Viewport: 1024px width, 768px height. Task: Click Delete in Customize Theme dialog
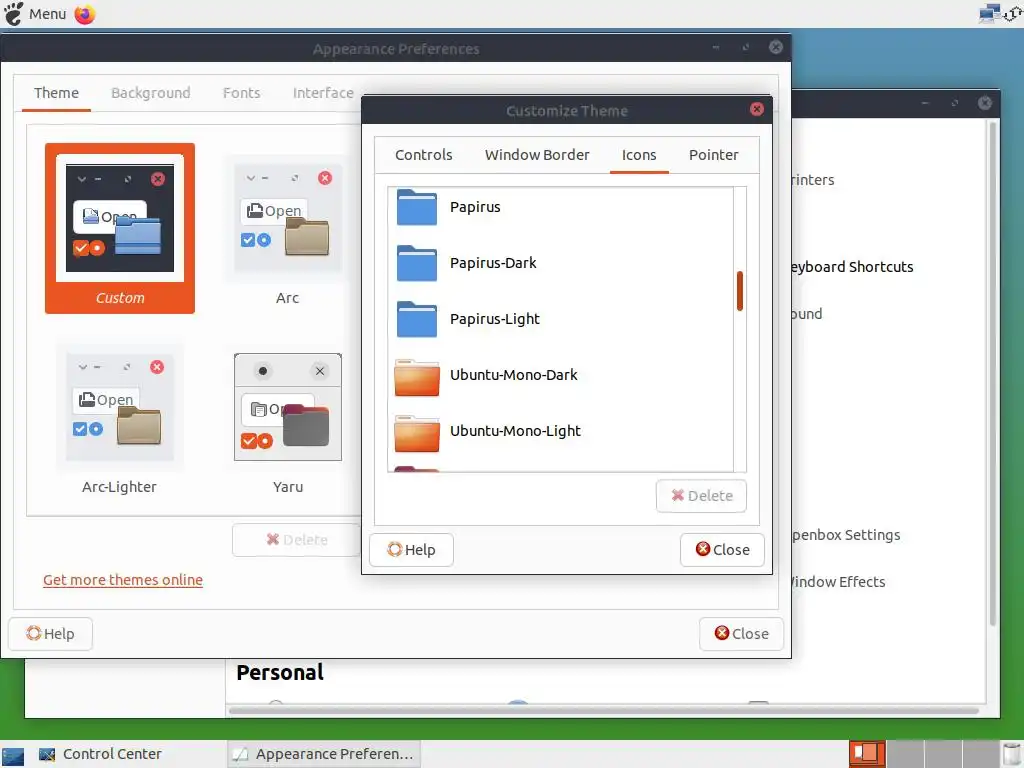click(x=701, y=496)
